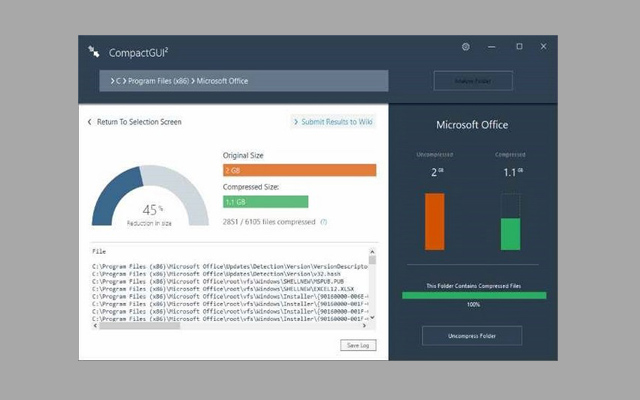Maximize the CompactGUI window
Viewport: 640px width, 400px height.
coord(519,47)
